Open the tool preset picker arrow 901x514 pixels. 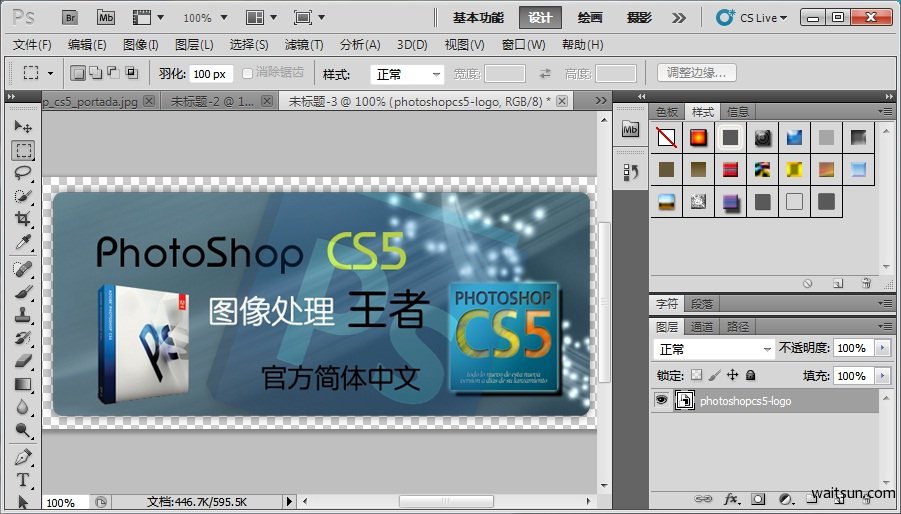[51, 74]
